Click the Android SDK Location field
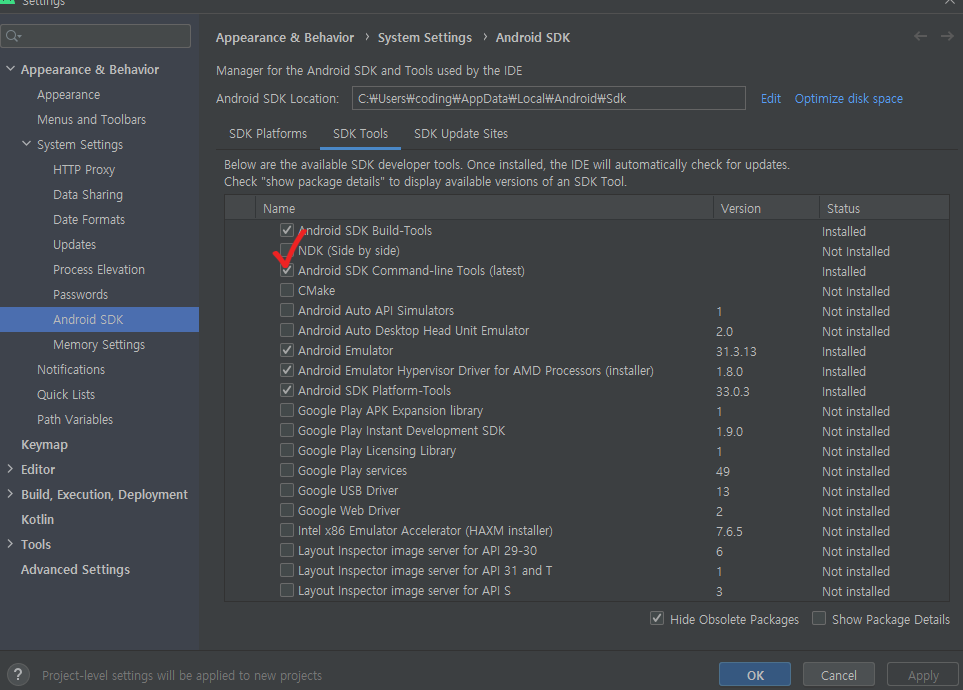 (x=548, y=98)
